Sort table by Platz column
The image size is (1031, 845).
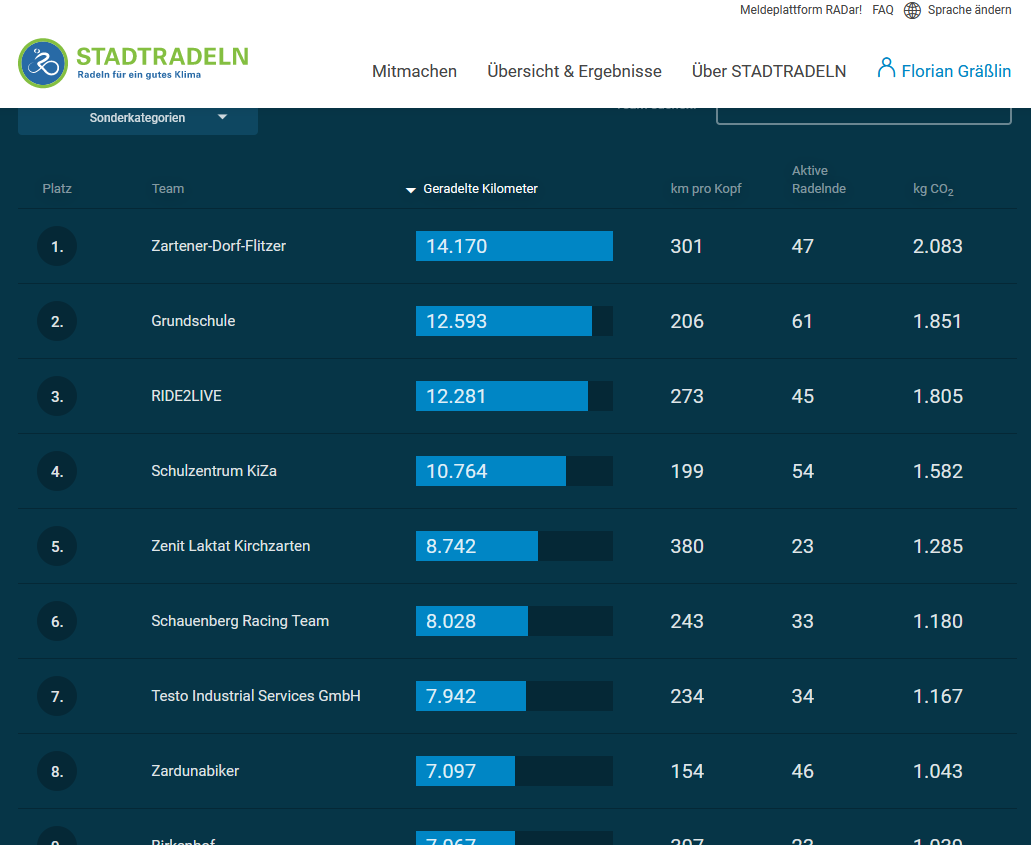point(57,189)
